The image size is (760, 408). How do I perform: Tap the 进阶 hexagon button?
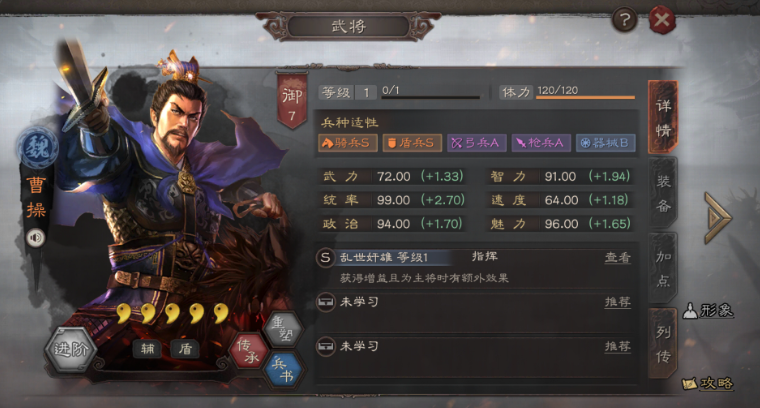(70, 349)
